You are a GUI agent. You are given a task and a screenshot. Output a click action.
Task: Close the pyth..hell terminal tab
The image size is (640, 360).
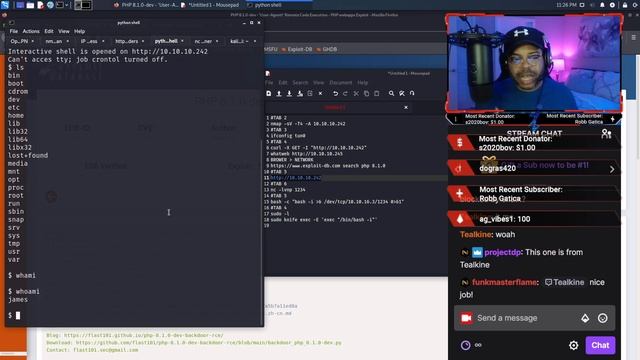point(182,41)
